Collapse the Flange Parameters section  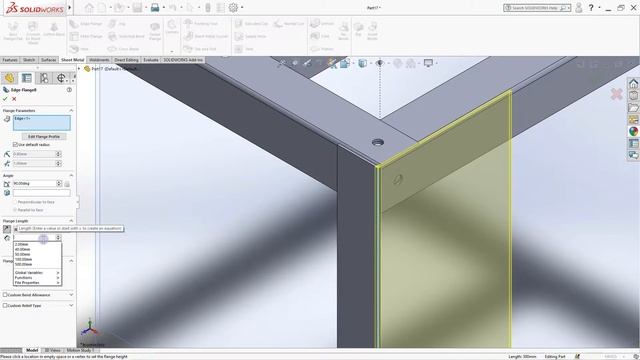click(x=71, y=110)
